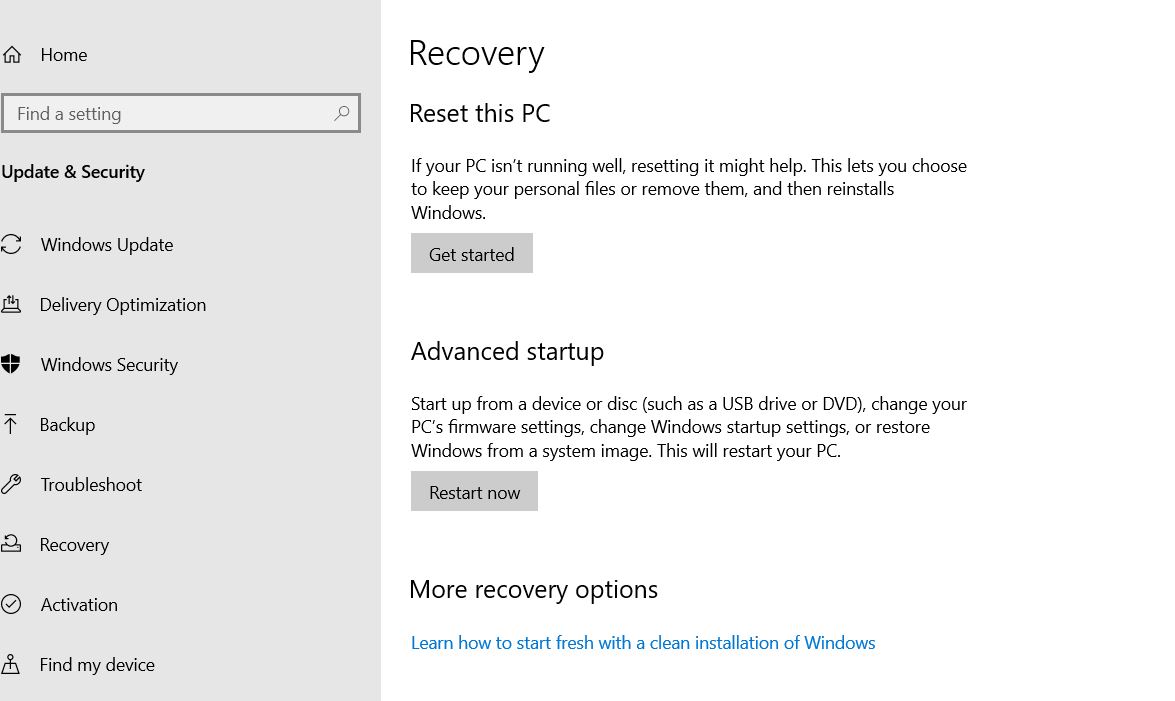Click the Delivery Optimization icon
The image size is (1175, 701).
tap(10, 304)
